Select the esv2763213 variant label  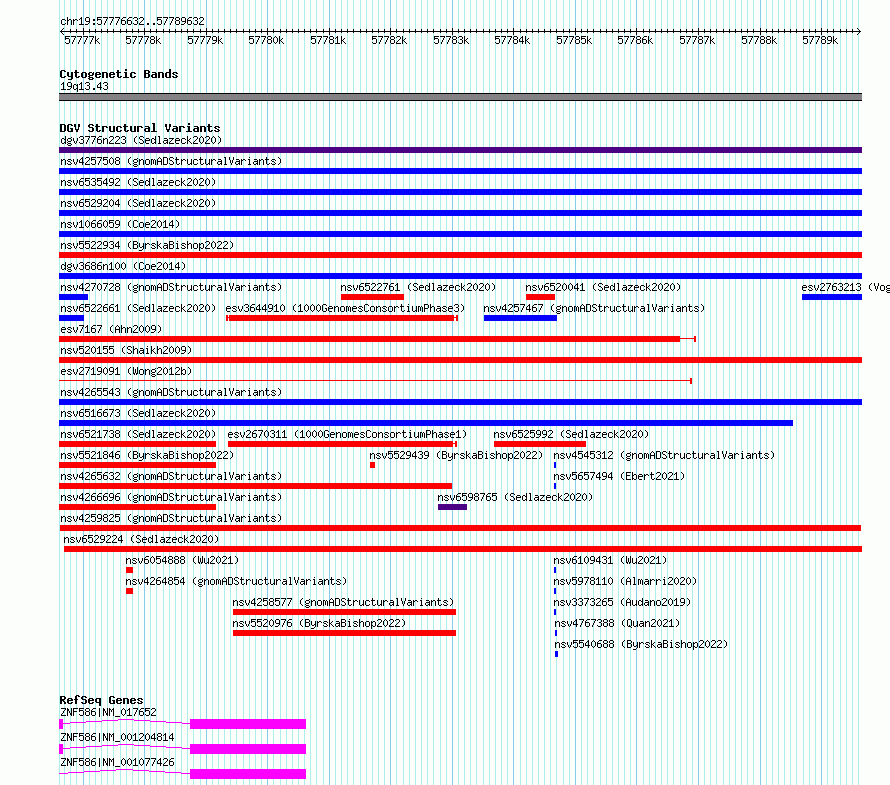846,287
